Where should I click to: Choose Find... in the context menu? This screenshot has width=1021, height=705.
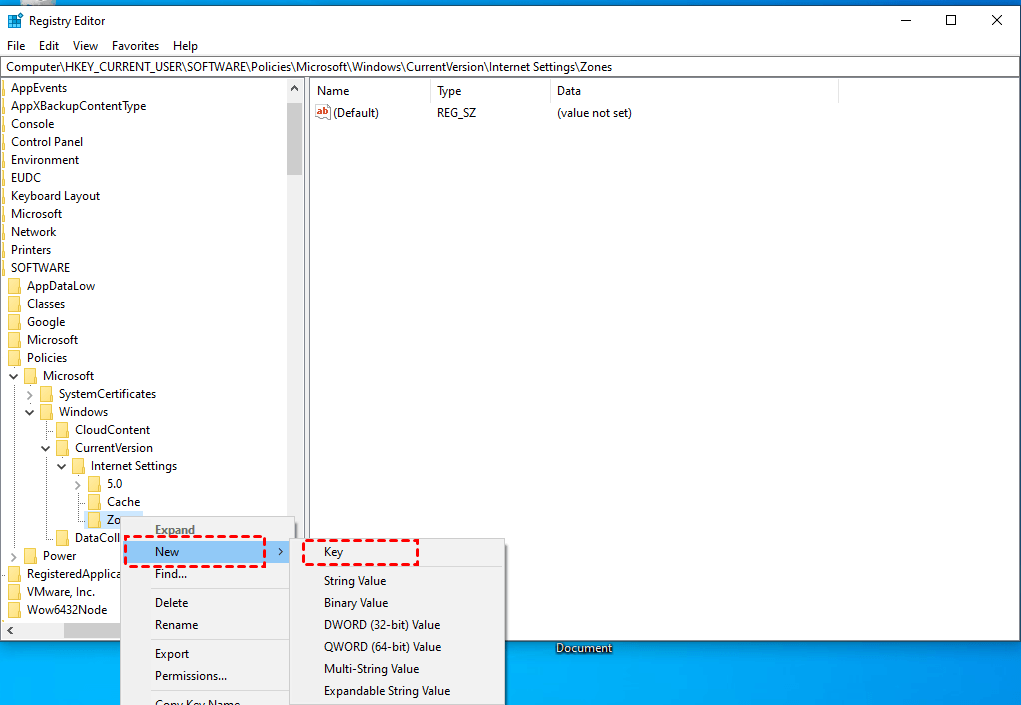[207, 574]
